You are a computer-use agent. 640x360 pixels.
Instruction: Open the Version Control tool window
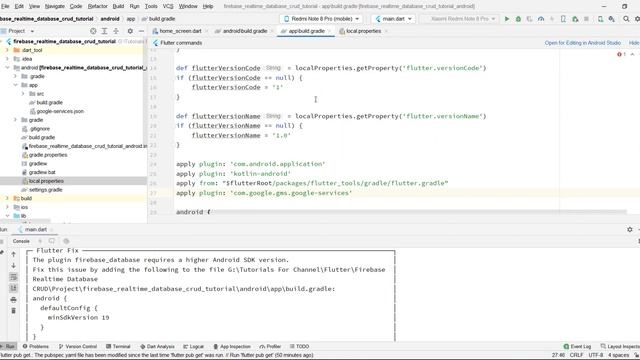[x=78, y=347]
